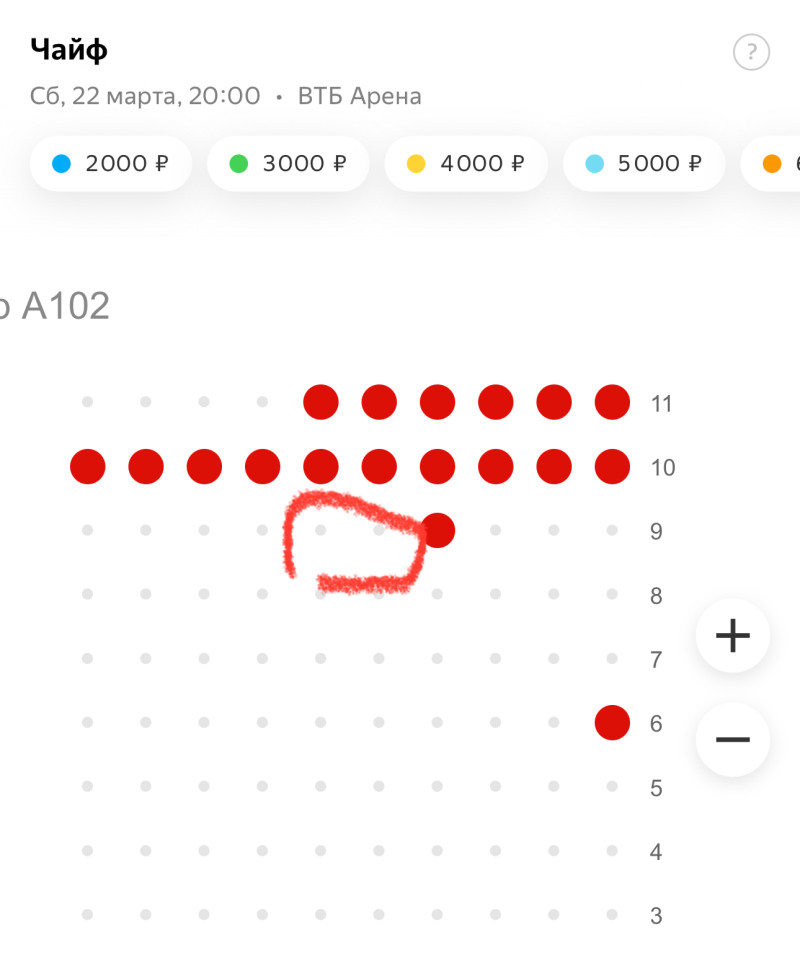Zoom out with the minus button
Viewport: 800px width, 953px height.
point(732,740)
